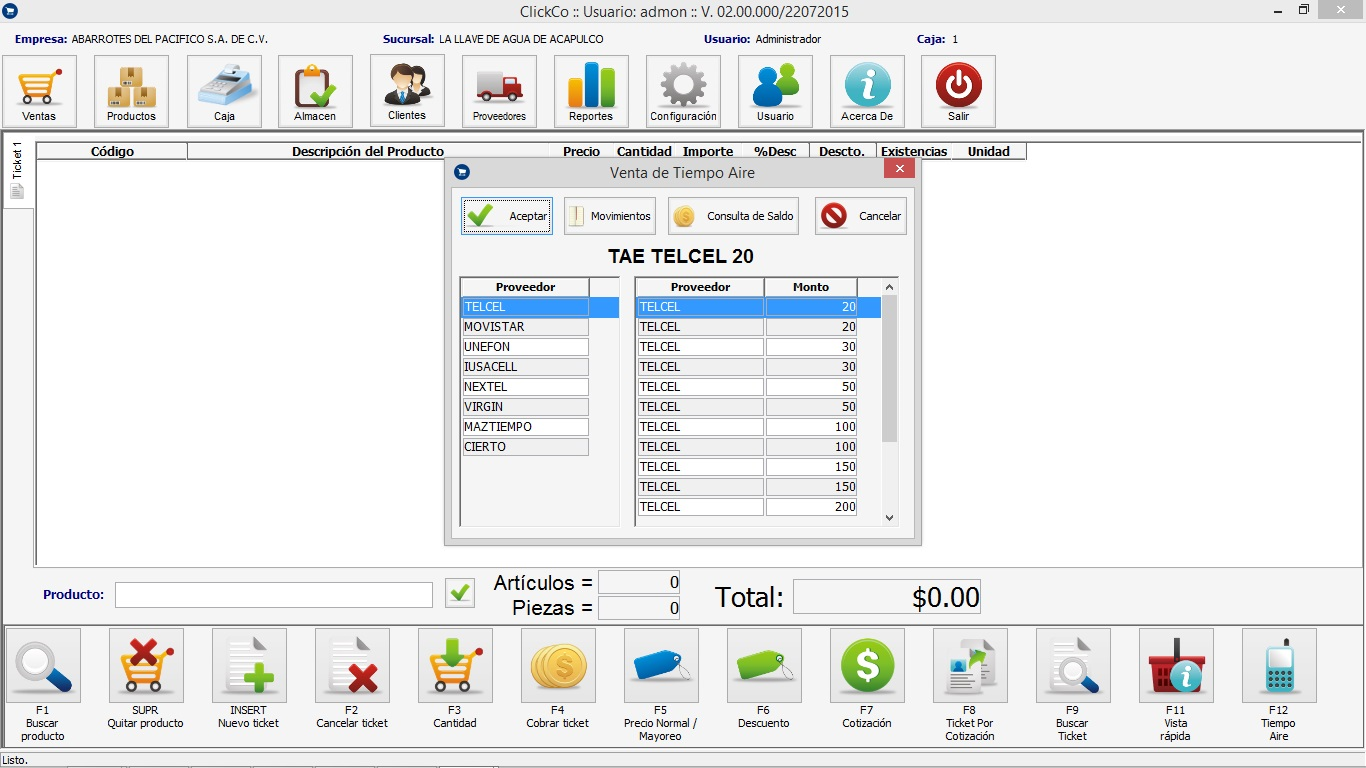This screenshot has width=1366, height=768.
Task: Click the F8 Ticket Por Cotización icon
Action: 970,665
